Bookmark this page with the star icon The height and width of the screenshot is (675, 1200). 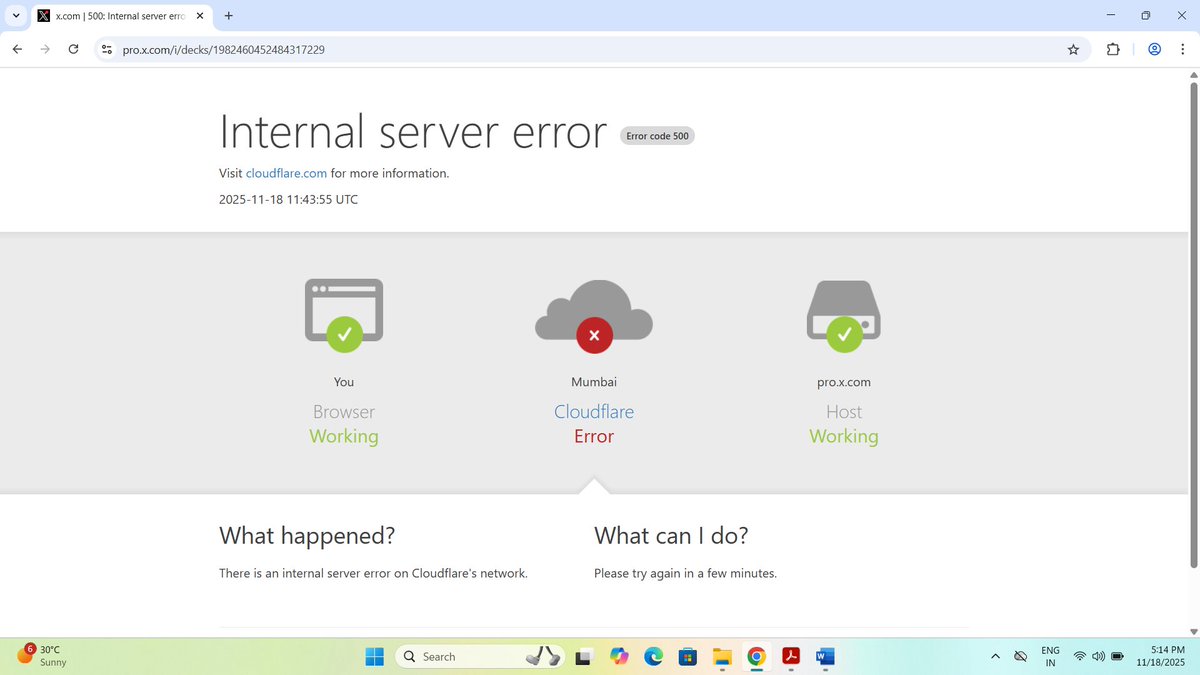1073,49
